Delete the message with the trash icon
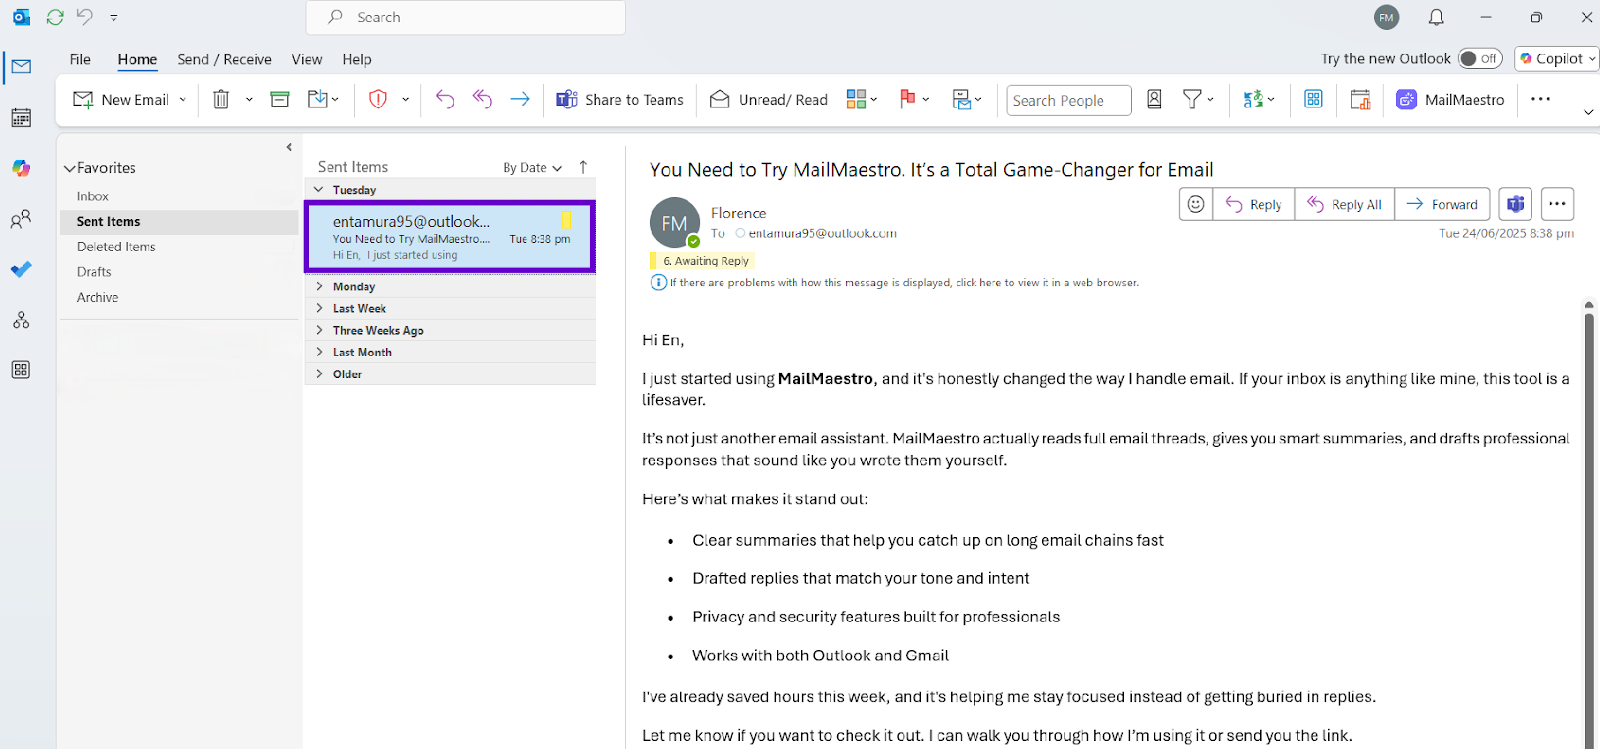 (x=221, y=99)
